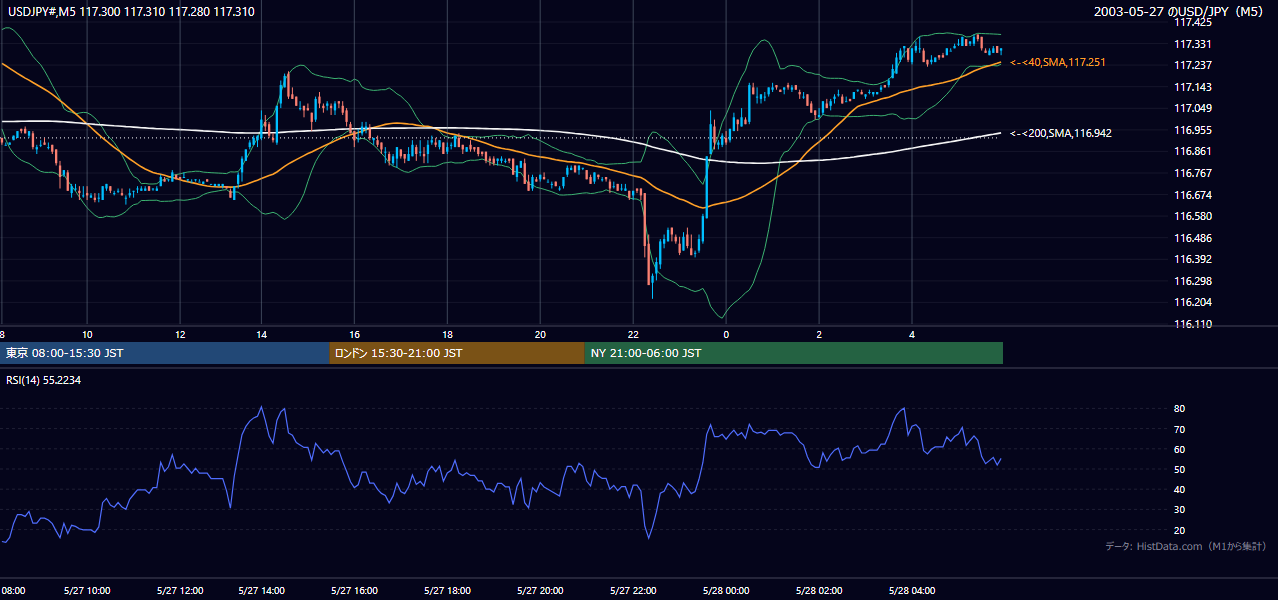Click the RSI axis level 70
This screenshot has width=1278, height=600.
(x=1180, y=429)
